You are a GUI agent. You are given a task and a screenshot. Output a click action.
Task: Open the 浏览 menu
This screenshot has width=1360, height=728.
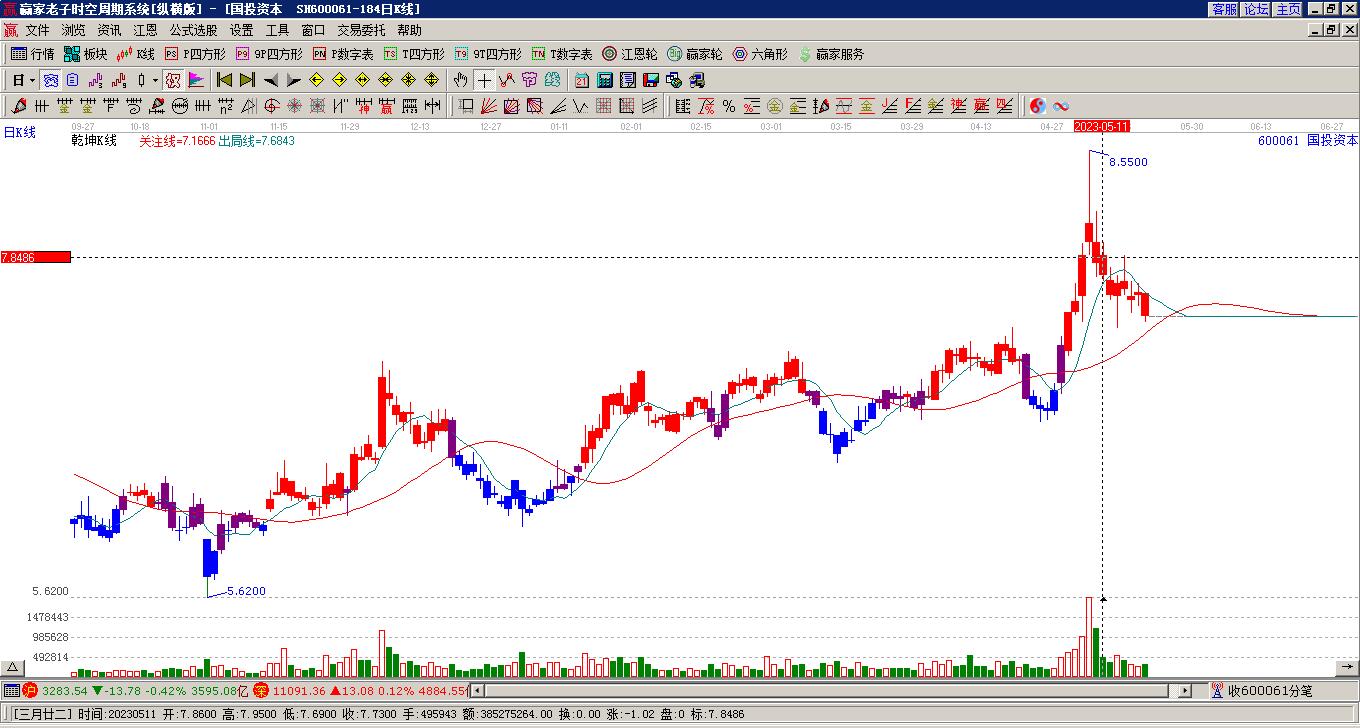click(73, 31)
